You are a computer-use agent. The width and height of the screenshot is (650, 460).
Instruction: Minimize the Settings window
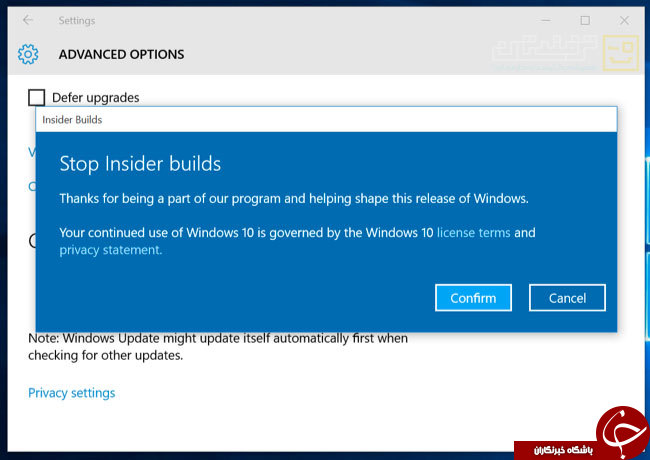coord(546,20)
